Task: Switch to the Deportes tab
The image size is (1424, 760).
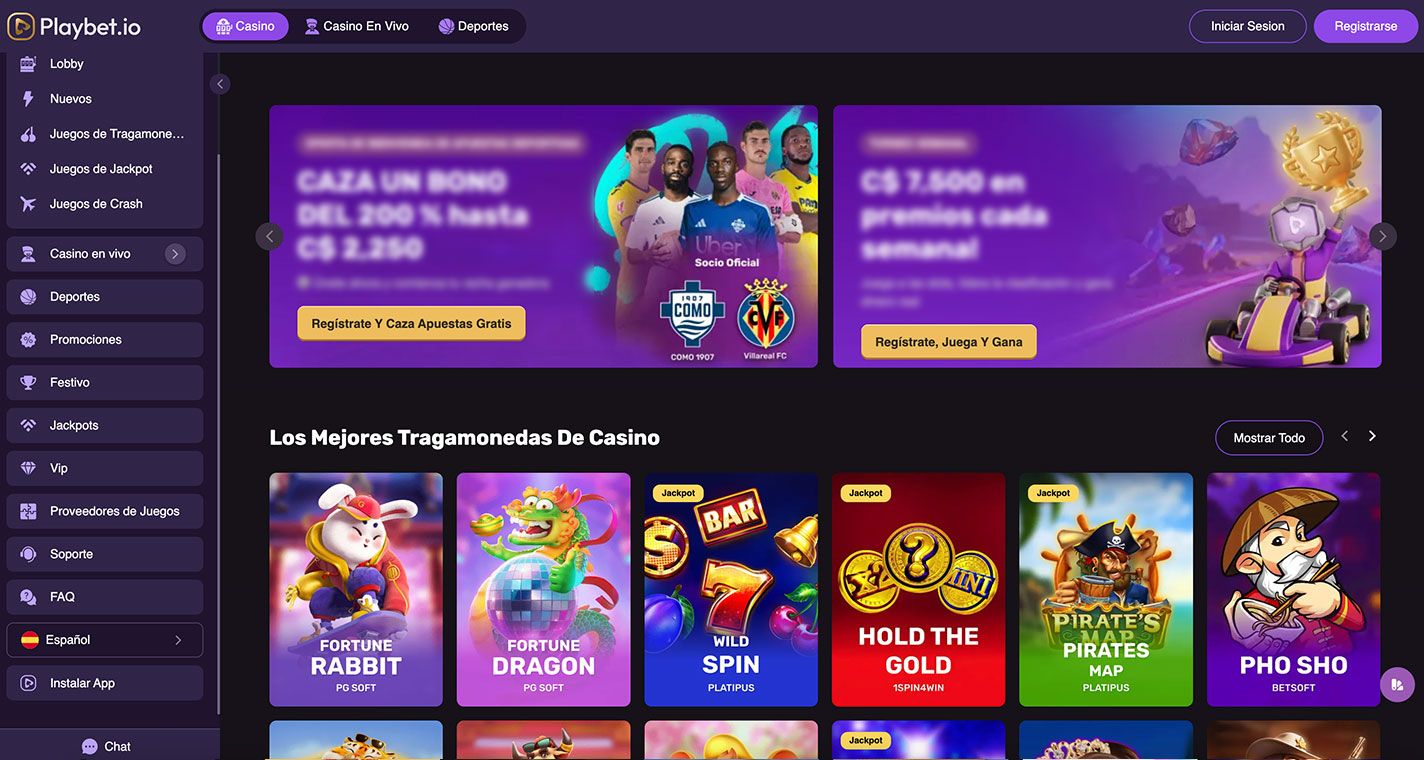Action: pyautogui.click(x=474, y=26)
